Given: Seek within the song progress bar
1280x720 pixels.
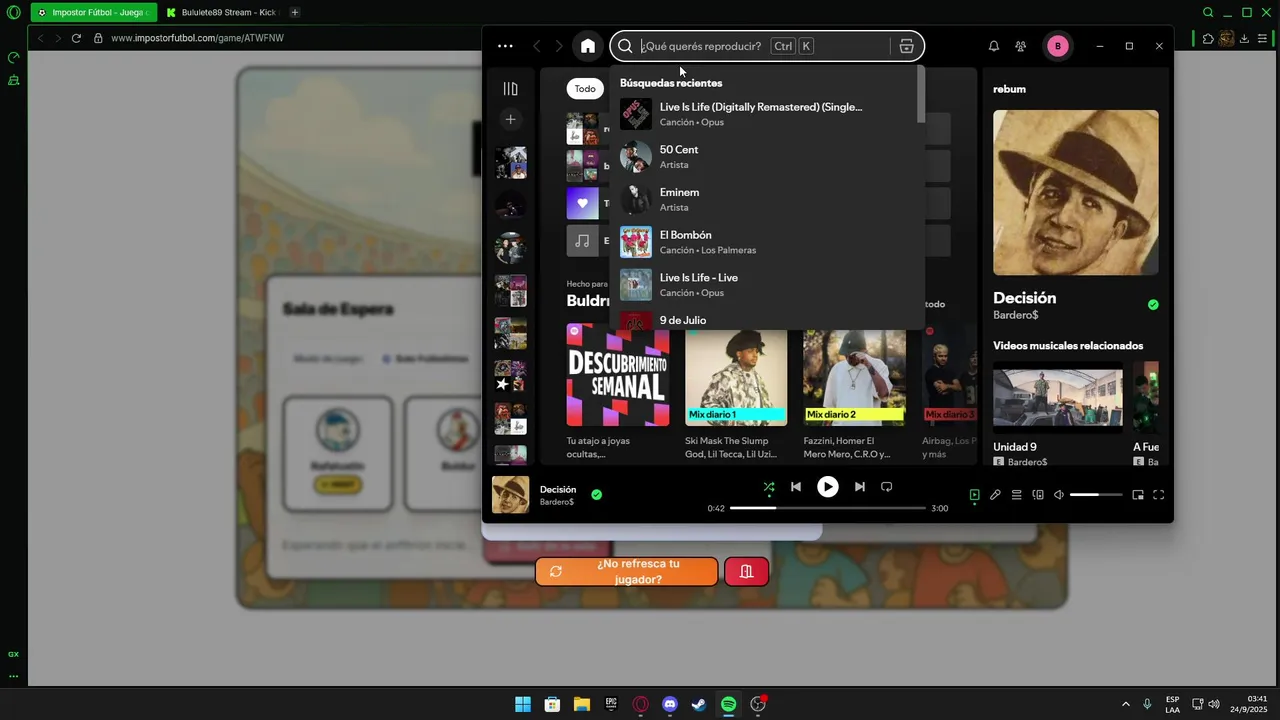Looking at the screenshot, I should click(827, 508).
